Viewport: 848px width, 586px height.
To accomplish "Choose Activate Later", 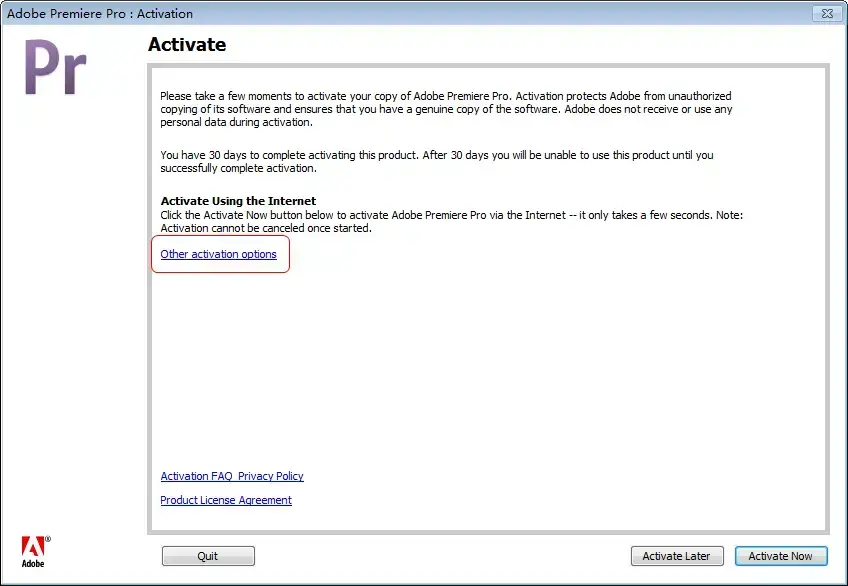I will tap(677, 556).
